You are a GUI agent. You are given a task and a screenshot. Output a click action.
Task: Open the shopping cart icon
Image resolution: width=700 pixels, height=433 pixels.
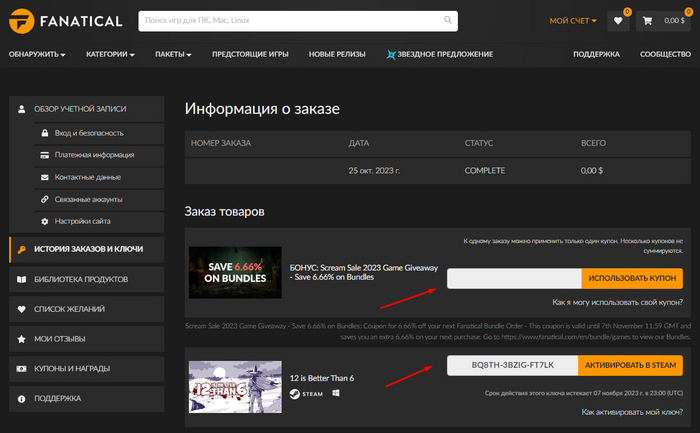pos(648,20)
